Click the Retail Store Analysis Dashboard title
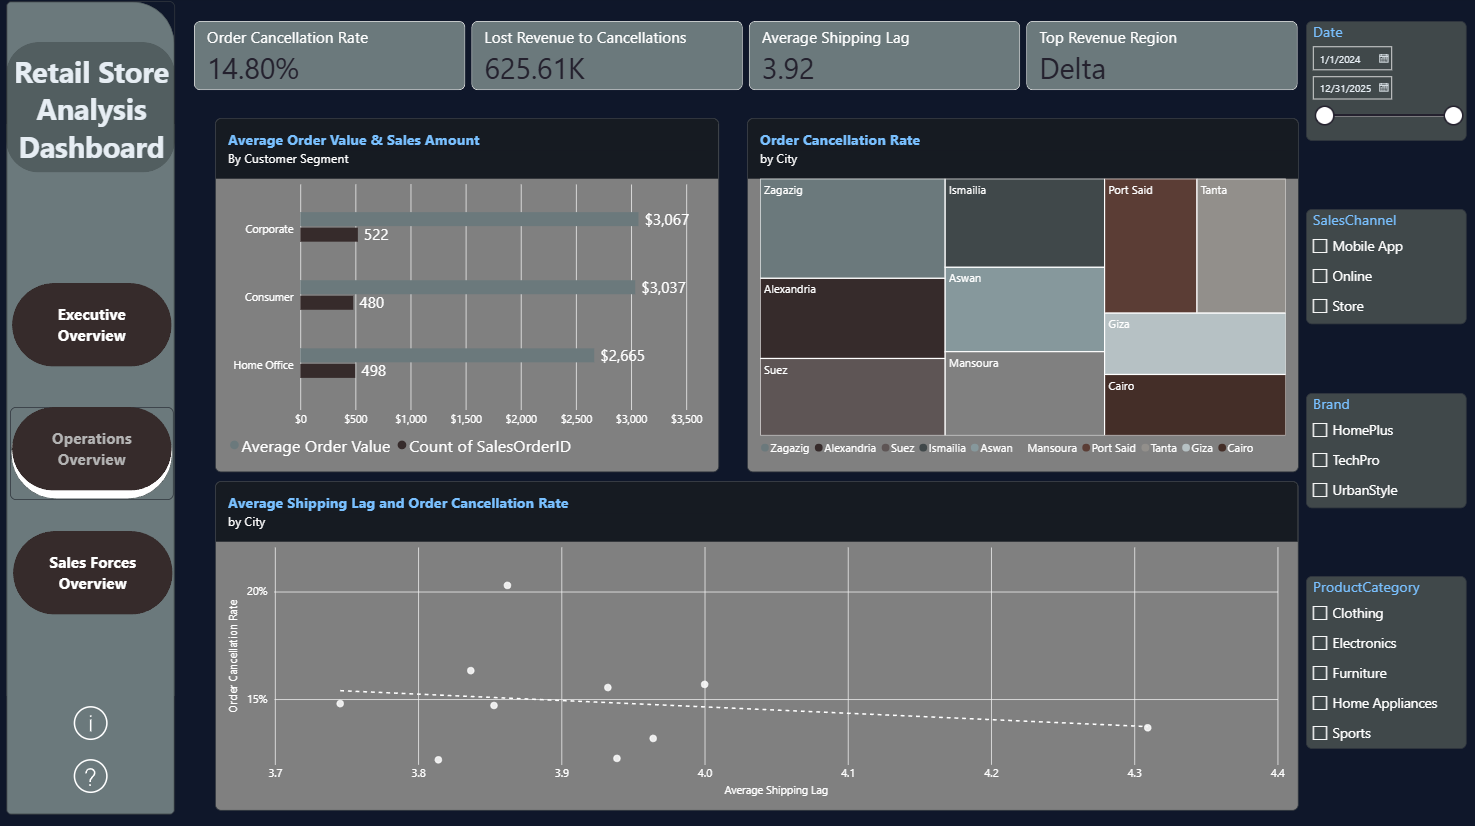This screenshot has height=826, width=1475. point(91,110)
